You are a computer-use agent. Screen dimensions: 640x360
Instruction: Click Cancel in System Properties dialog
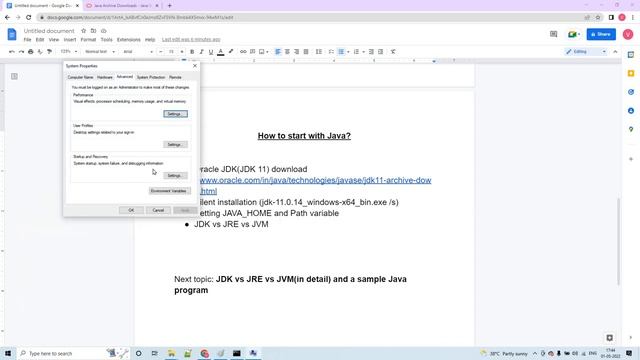158,210
